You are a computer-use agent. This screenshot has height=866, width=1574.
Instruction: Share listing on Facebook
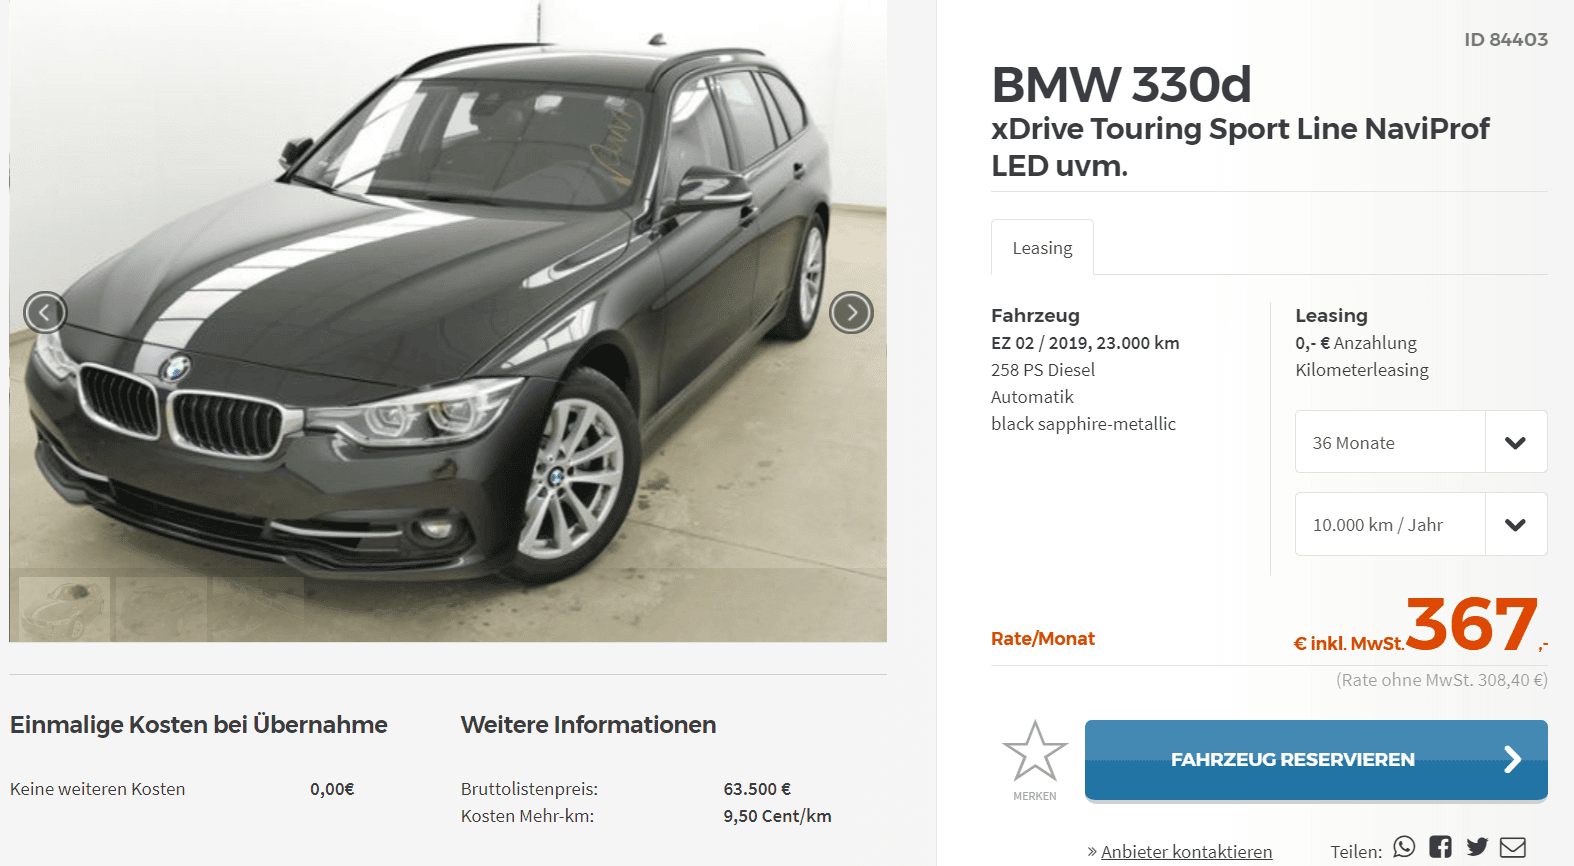tap(1440, 847)
